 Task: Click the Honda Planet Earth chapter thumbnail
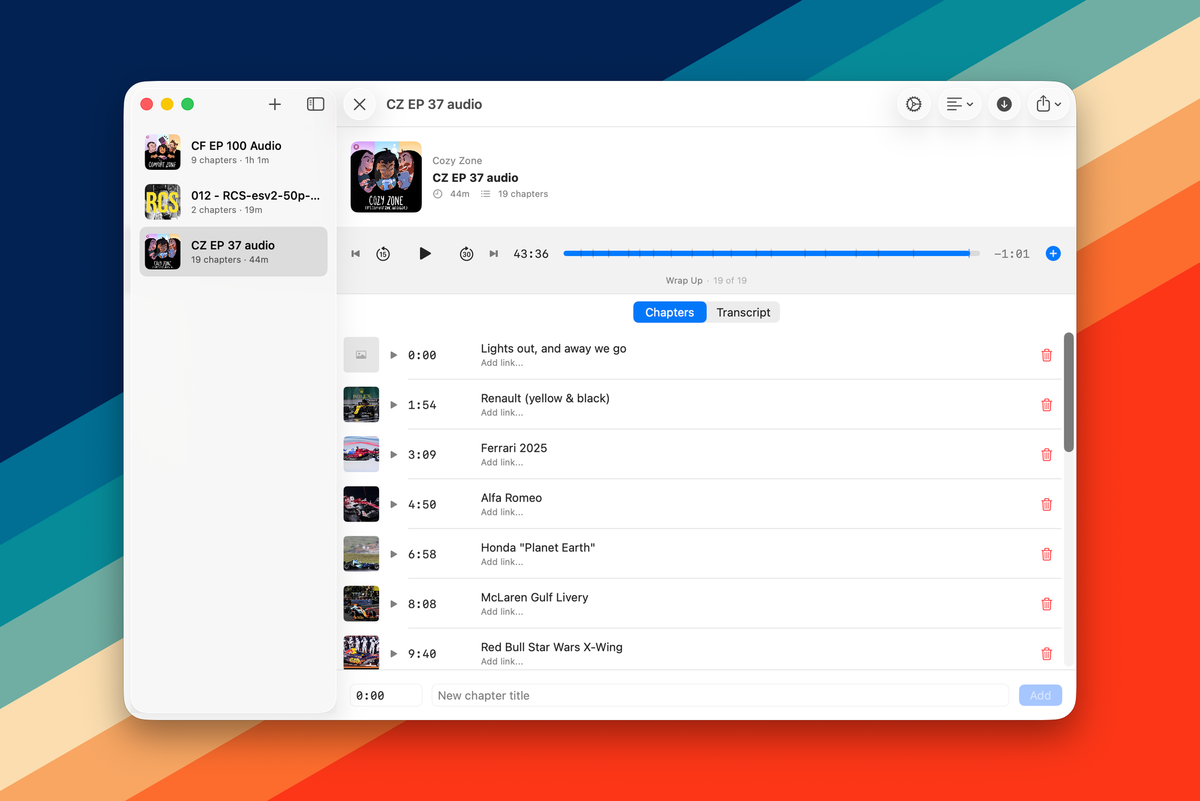click(x=361, y=554)
